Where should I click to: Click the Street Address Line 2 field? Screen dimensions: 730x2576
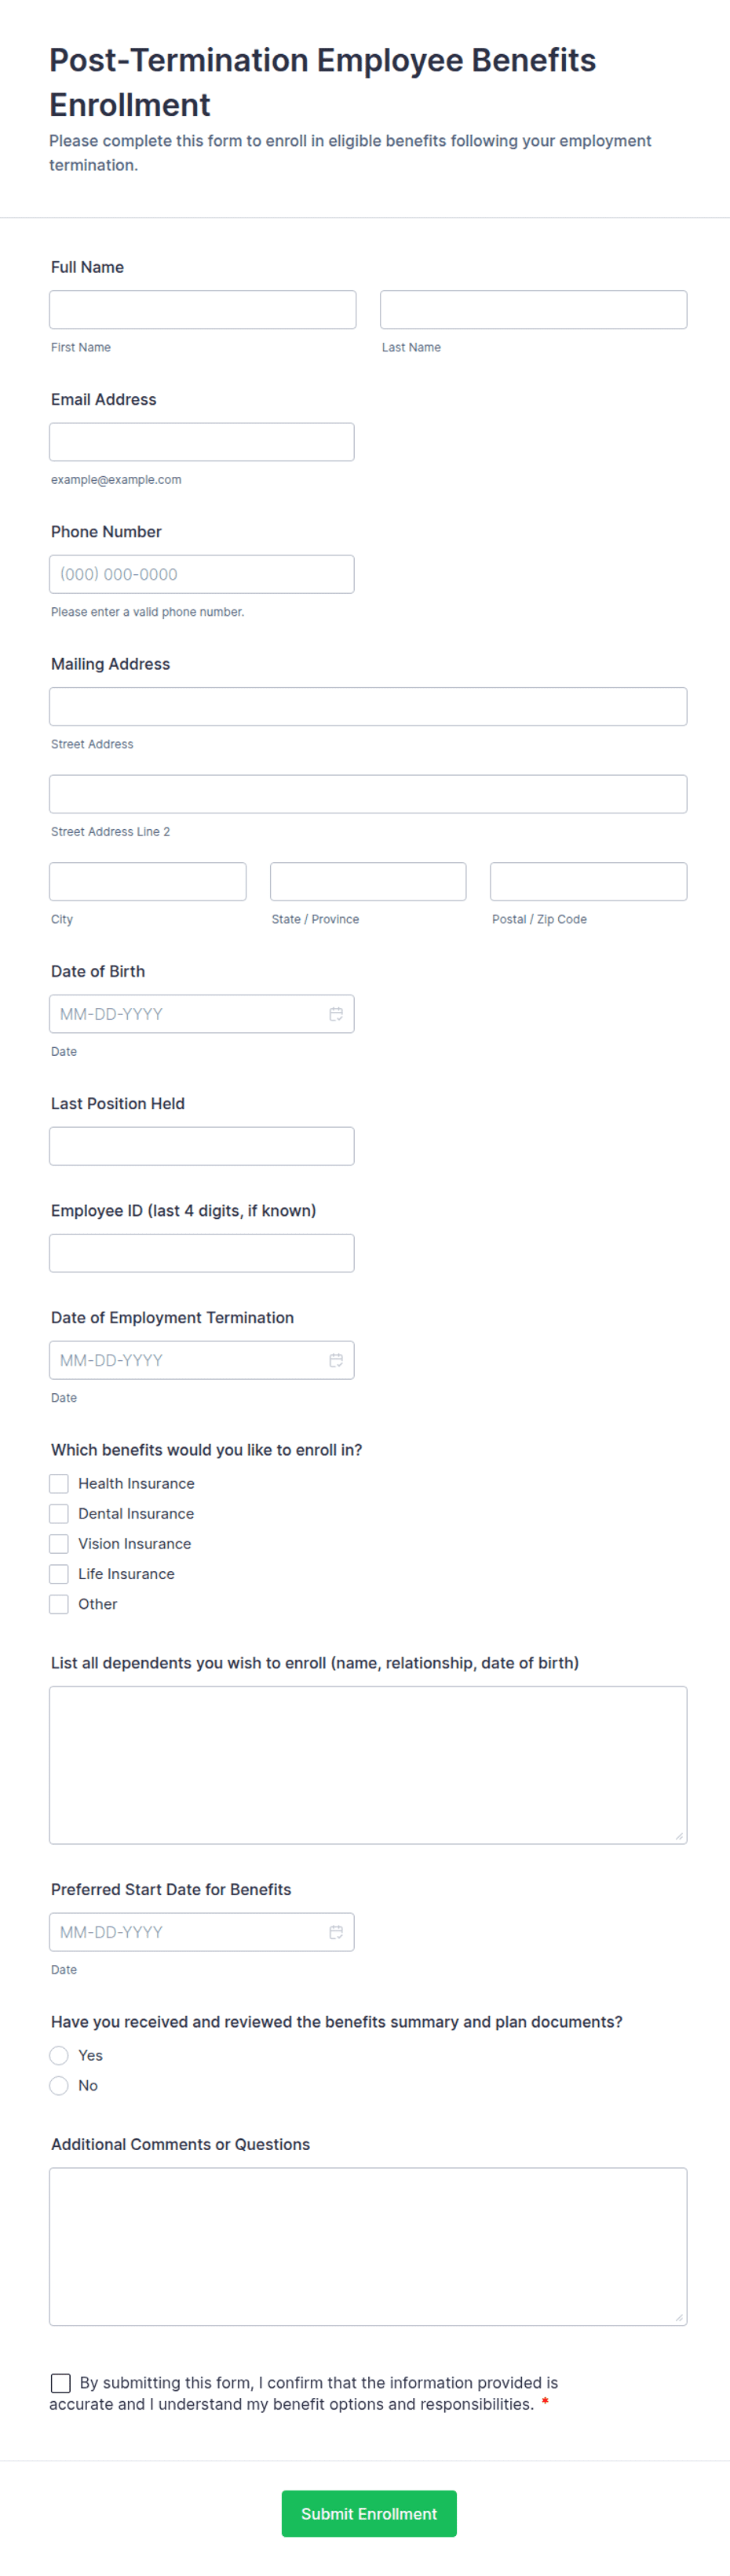coord(368,794)
